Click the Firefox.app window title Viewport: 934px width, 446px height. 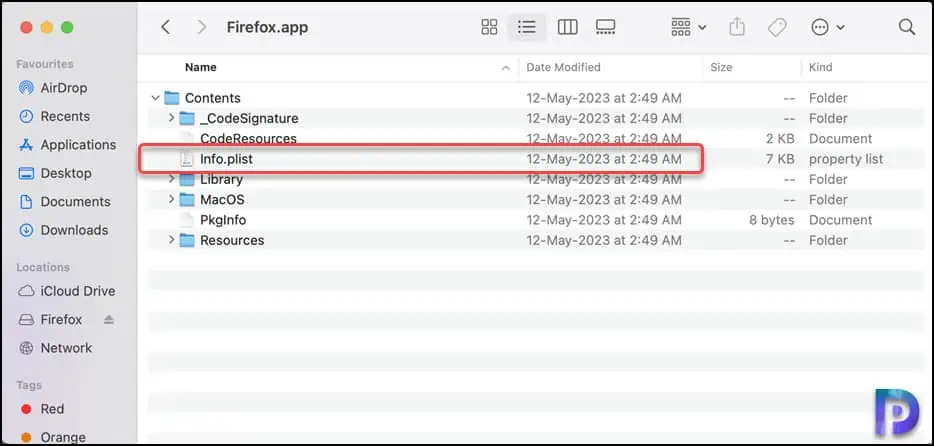(267, 27)
